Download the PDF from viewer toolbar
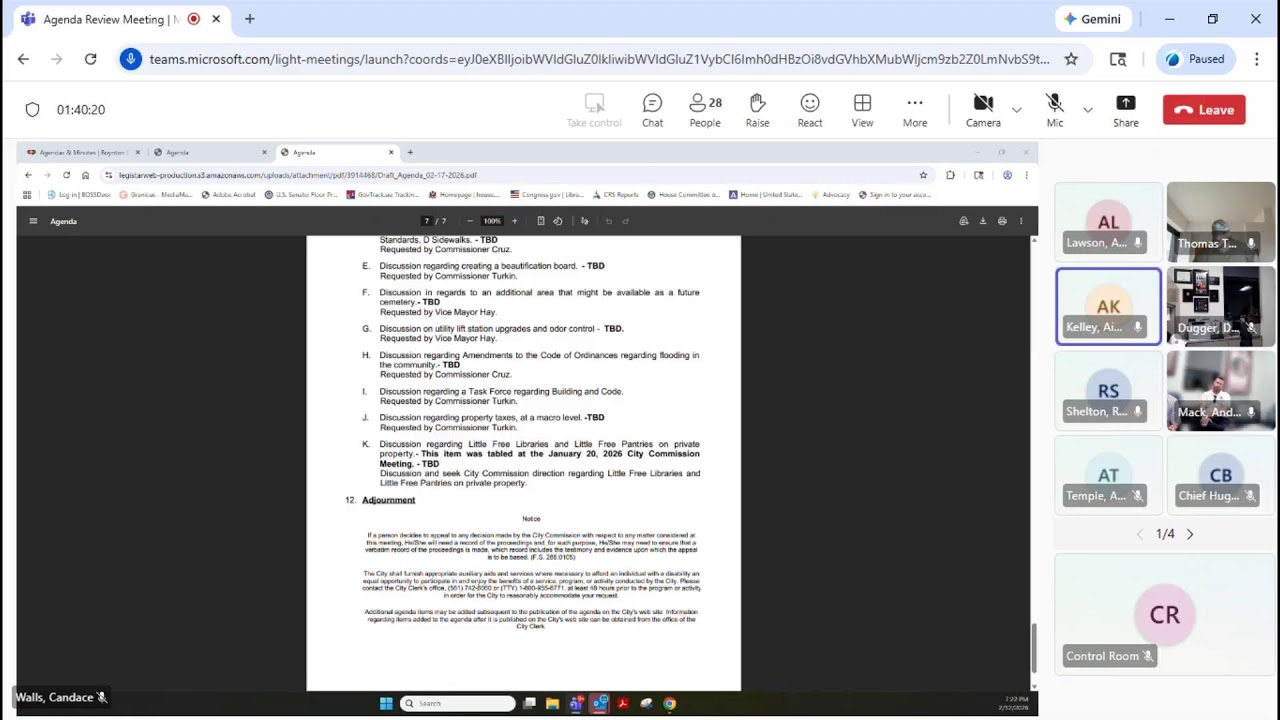Image resolution: width=1280 pixels, height=720 pixels. point(983,221)
